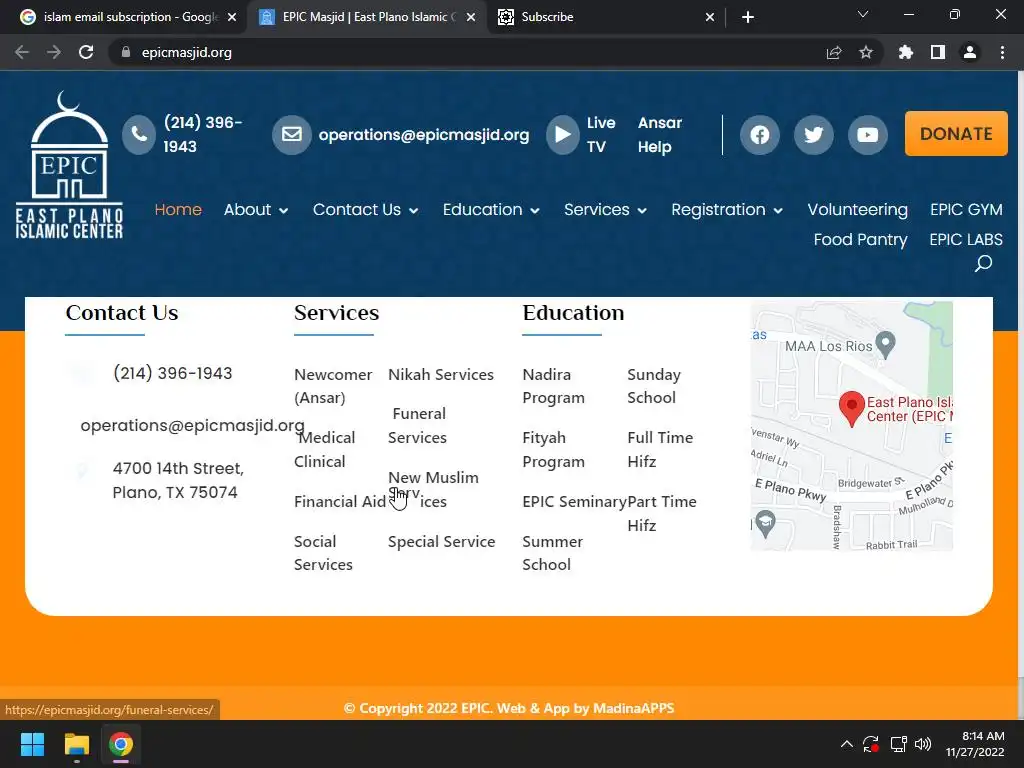Open Fityah Program link
Viewport: 1024px width, 768px height.
click(x=553, y=449)
